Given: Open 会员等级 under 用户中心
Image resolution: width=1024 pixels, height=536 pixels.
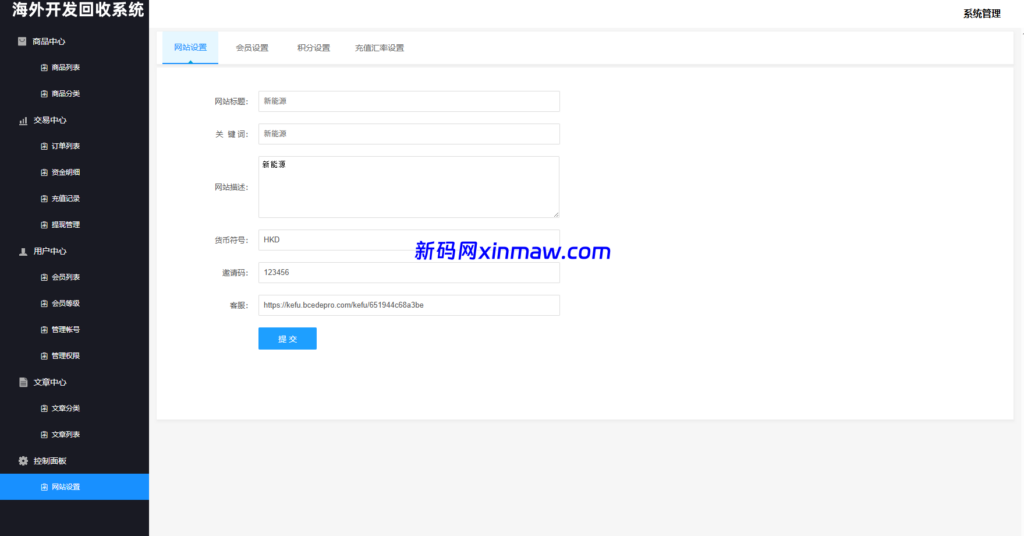Looking at the screenshot, I should [x=66, y=304].
